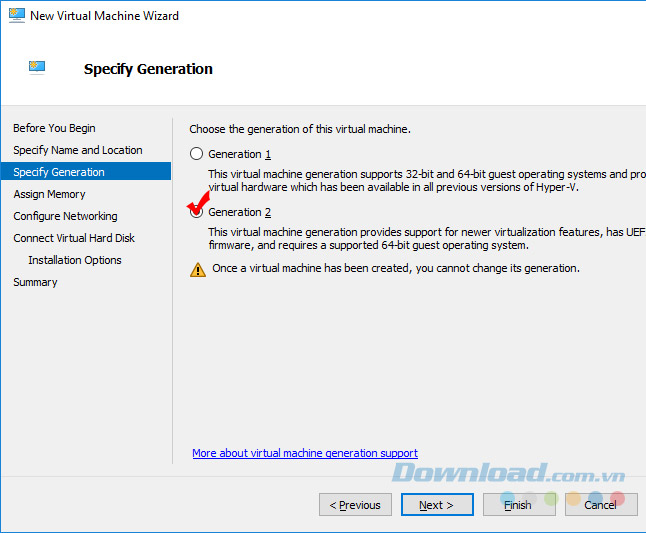The image size is (646, 533).
Task: Click the Next button
Action: [x=437, y=505]
